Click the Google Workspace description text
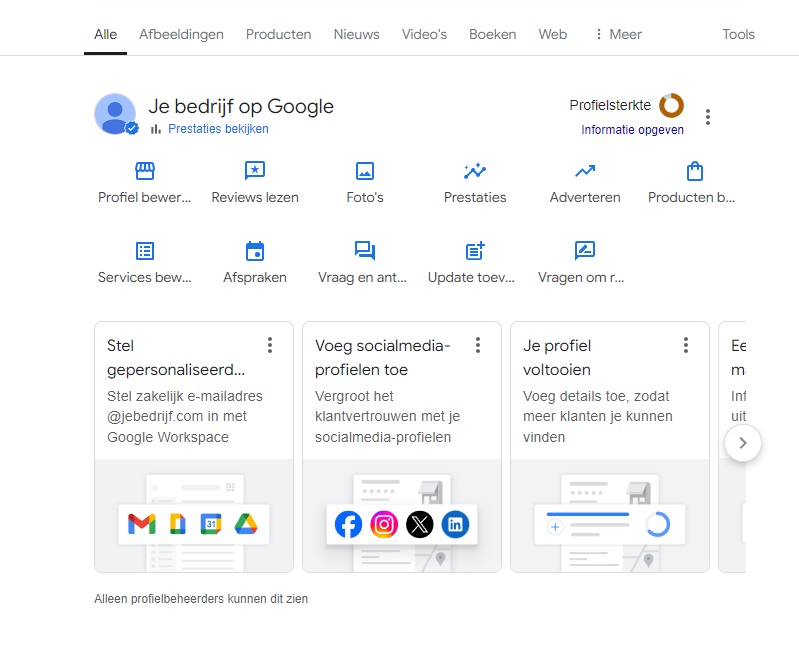This screenshot has width=799, height=646. [x=184, y=417]
